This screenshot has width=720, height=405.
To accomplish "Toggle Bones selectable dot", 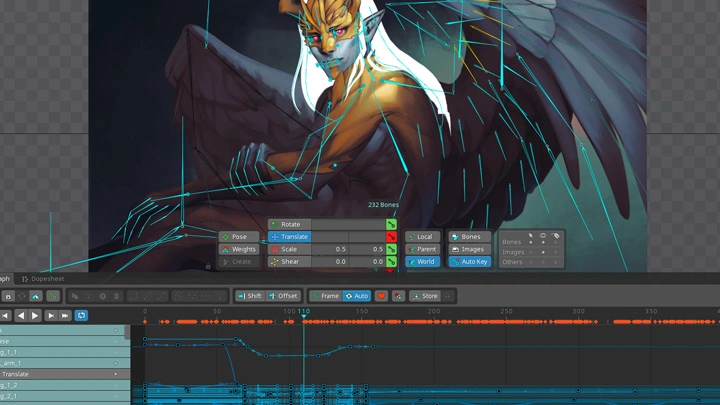I will point(531,242).
